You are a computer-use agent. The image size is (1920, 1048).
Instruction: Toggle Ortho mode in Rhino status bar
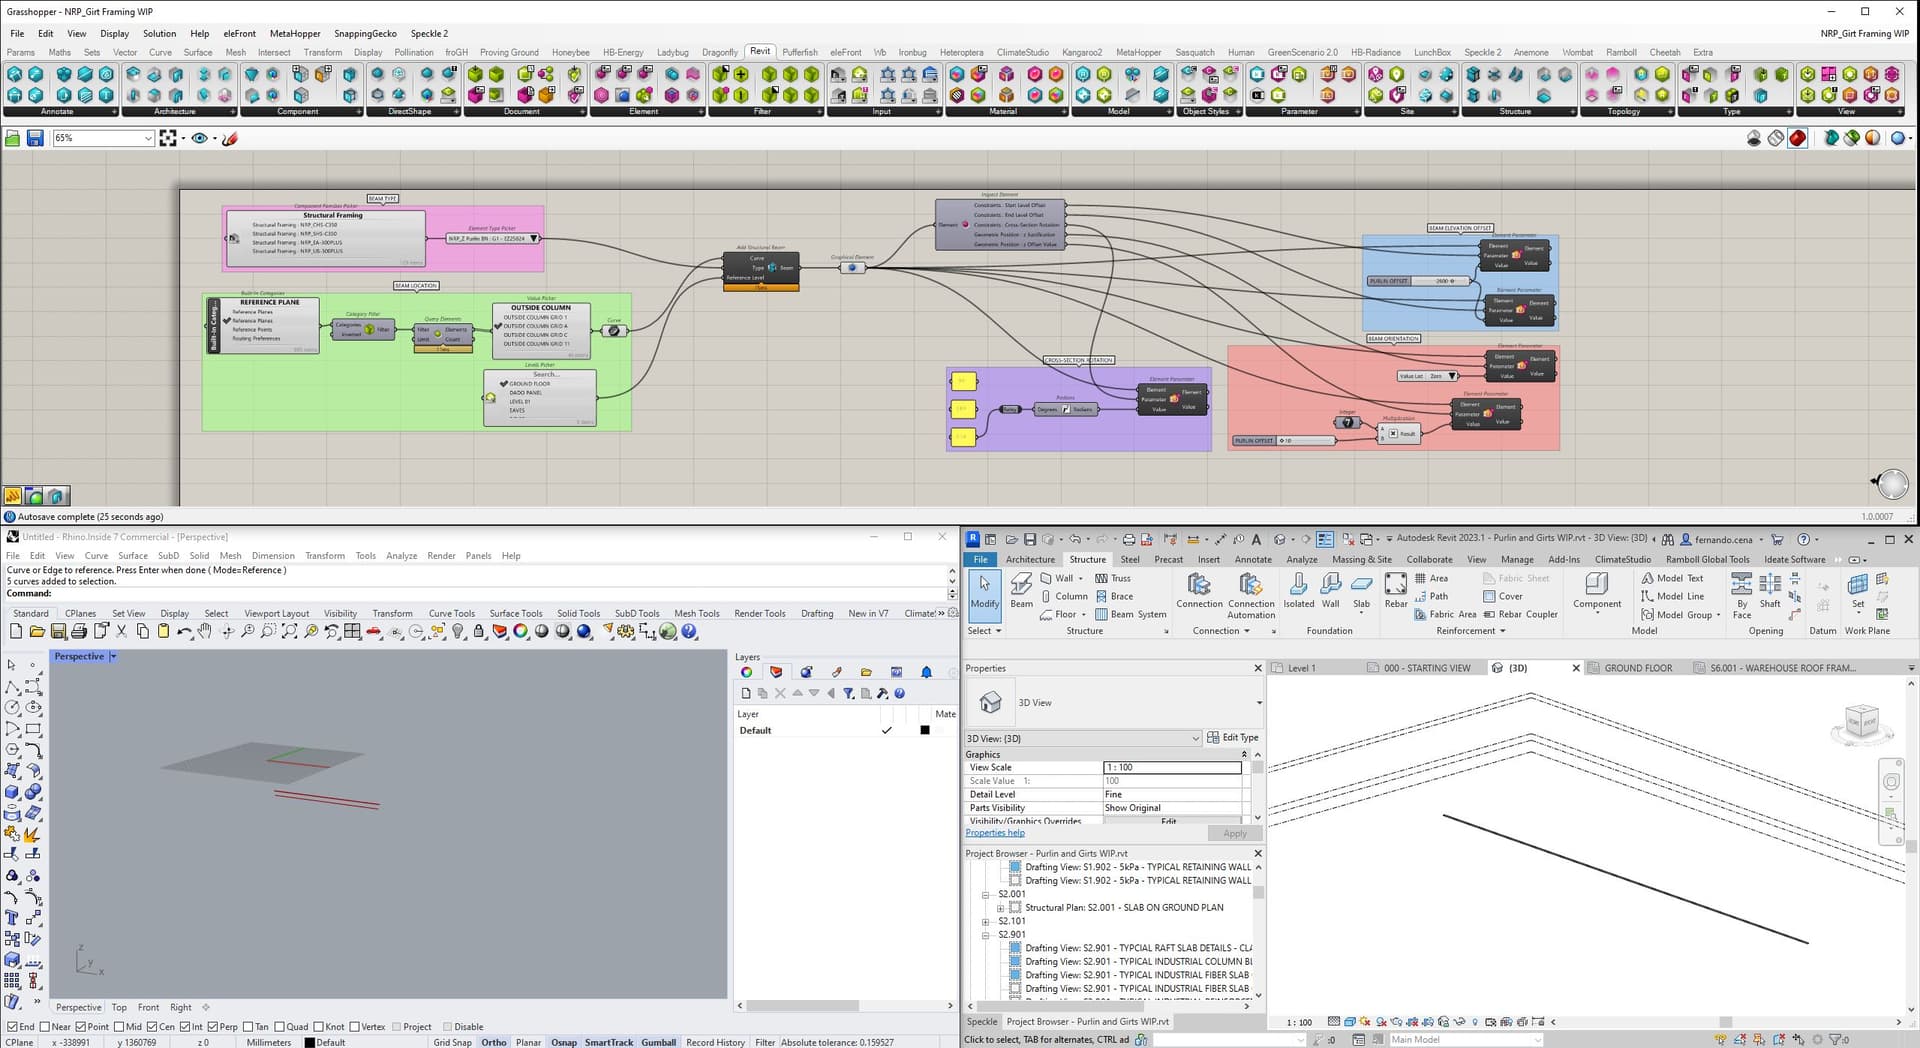(x=494, y=1042)
